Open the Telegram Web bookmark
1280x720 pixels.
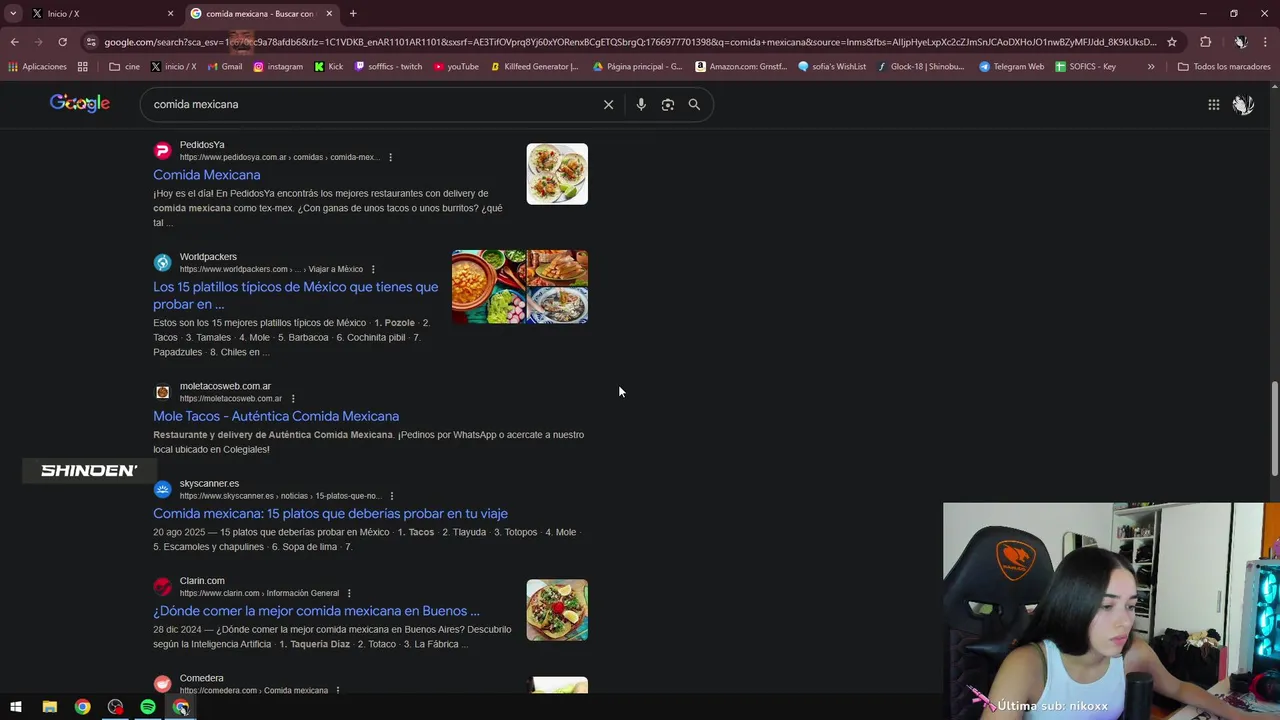[1011, 67]
